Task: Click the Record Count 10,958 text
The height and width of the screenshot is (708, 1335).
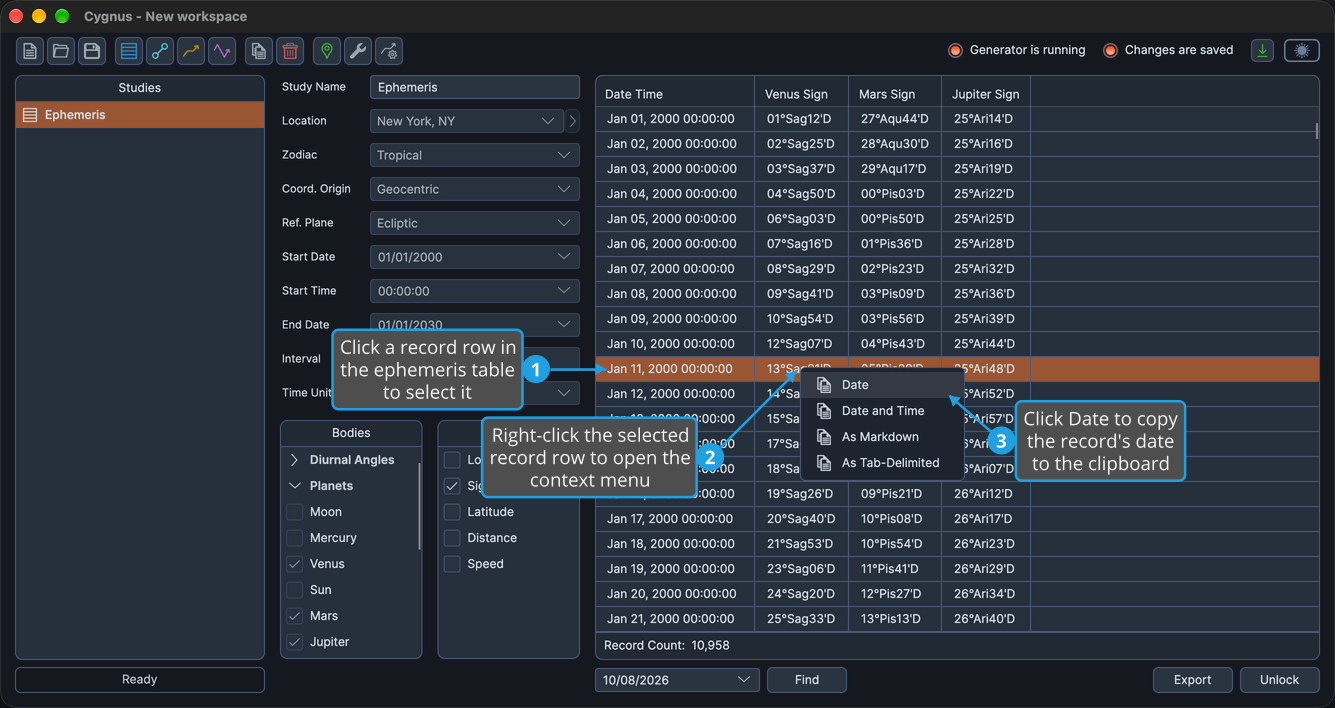Action: coord(667,646)
